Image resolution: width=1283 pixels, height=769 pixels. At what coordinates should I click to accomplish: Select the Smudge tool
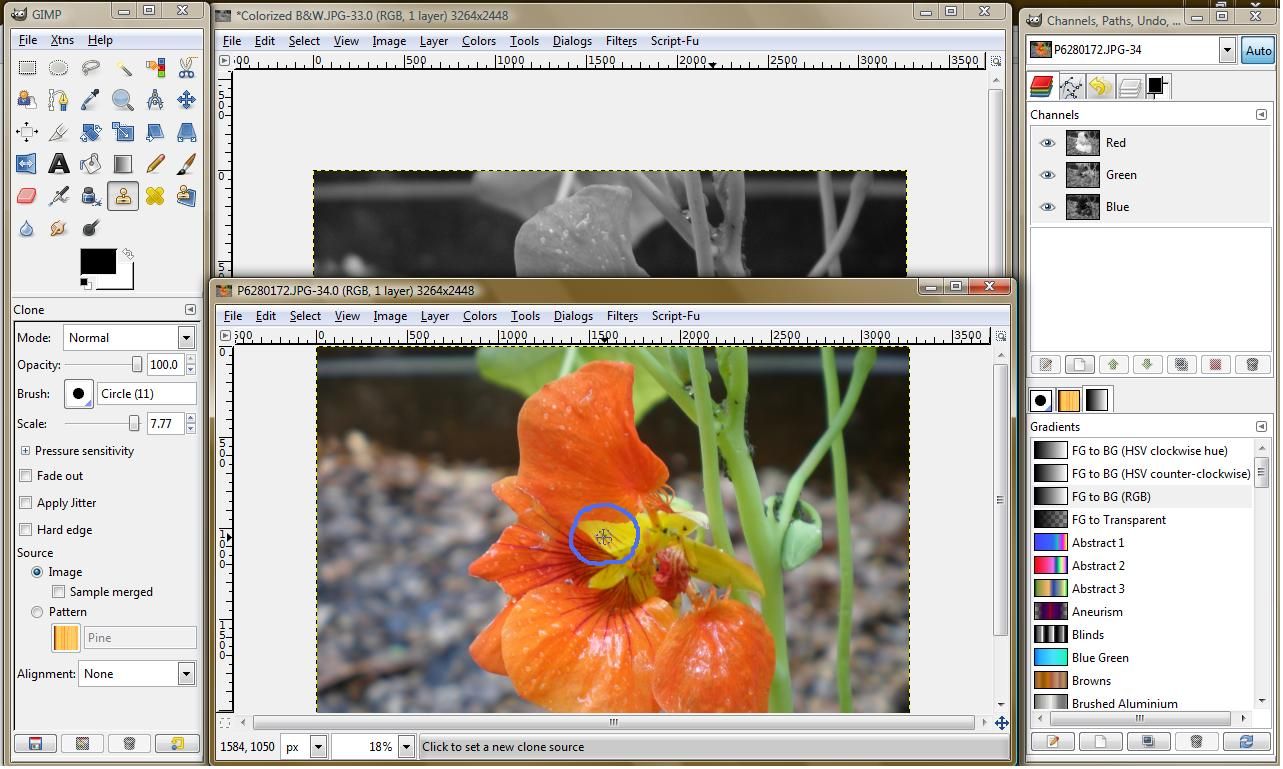click(x=58, y=228)
